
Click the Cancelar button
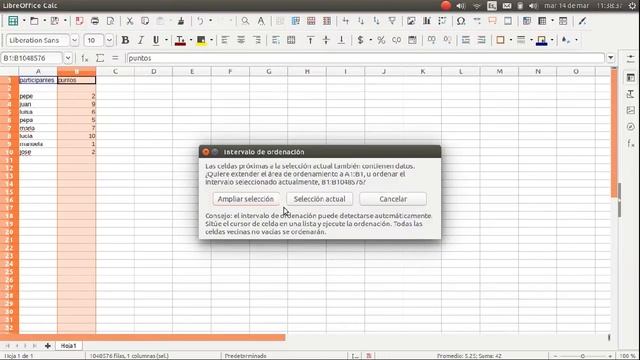tap(393, 199)
